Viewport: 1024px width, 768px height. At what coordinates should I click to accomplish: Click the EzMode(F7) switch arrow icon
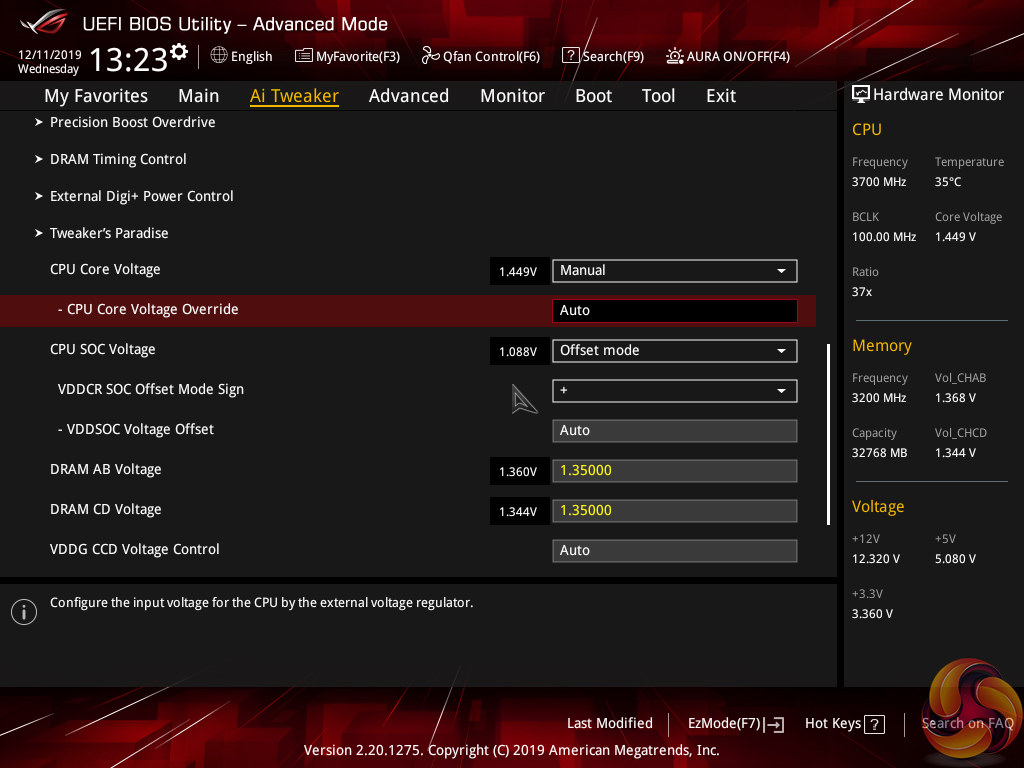[x=774, y=724]
